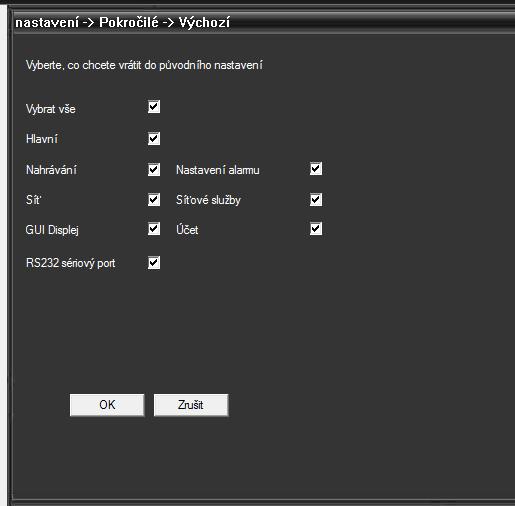Uncheck the 'Síťové služby' checkbox
Screen dimensions: 515x506
[x=316, y=200]
